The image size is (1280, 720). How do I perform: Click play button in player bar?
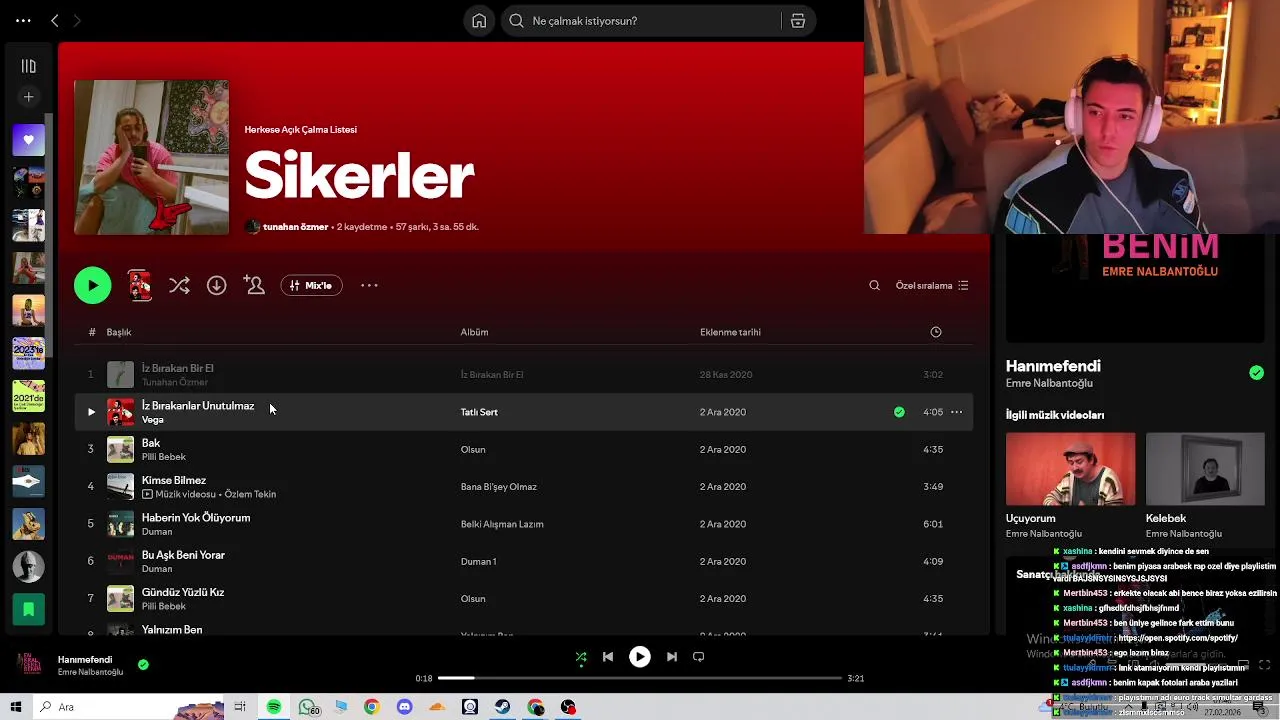tap(640, 657)
